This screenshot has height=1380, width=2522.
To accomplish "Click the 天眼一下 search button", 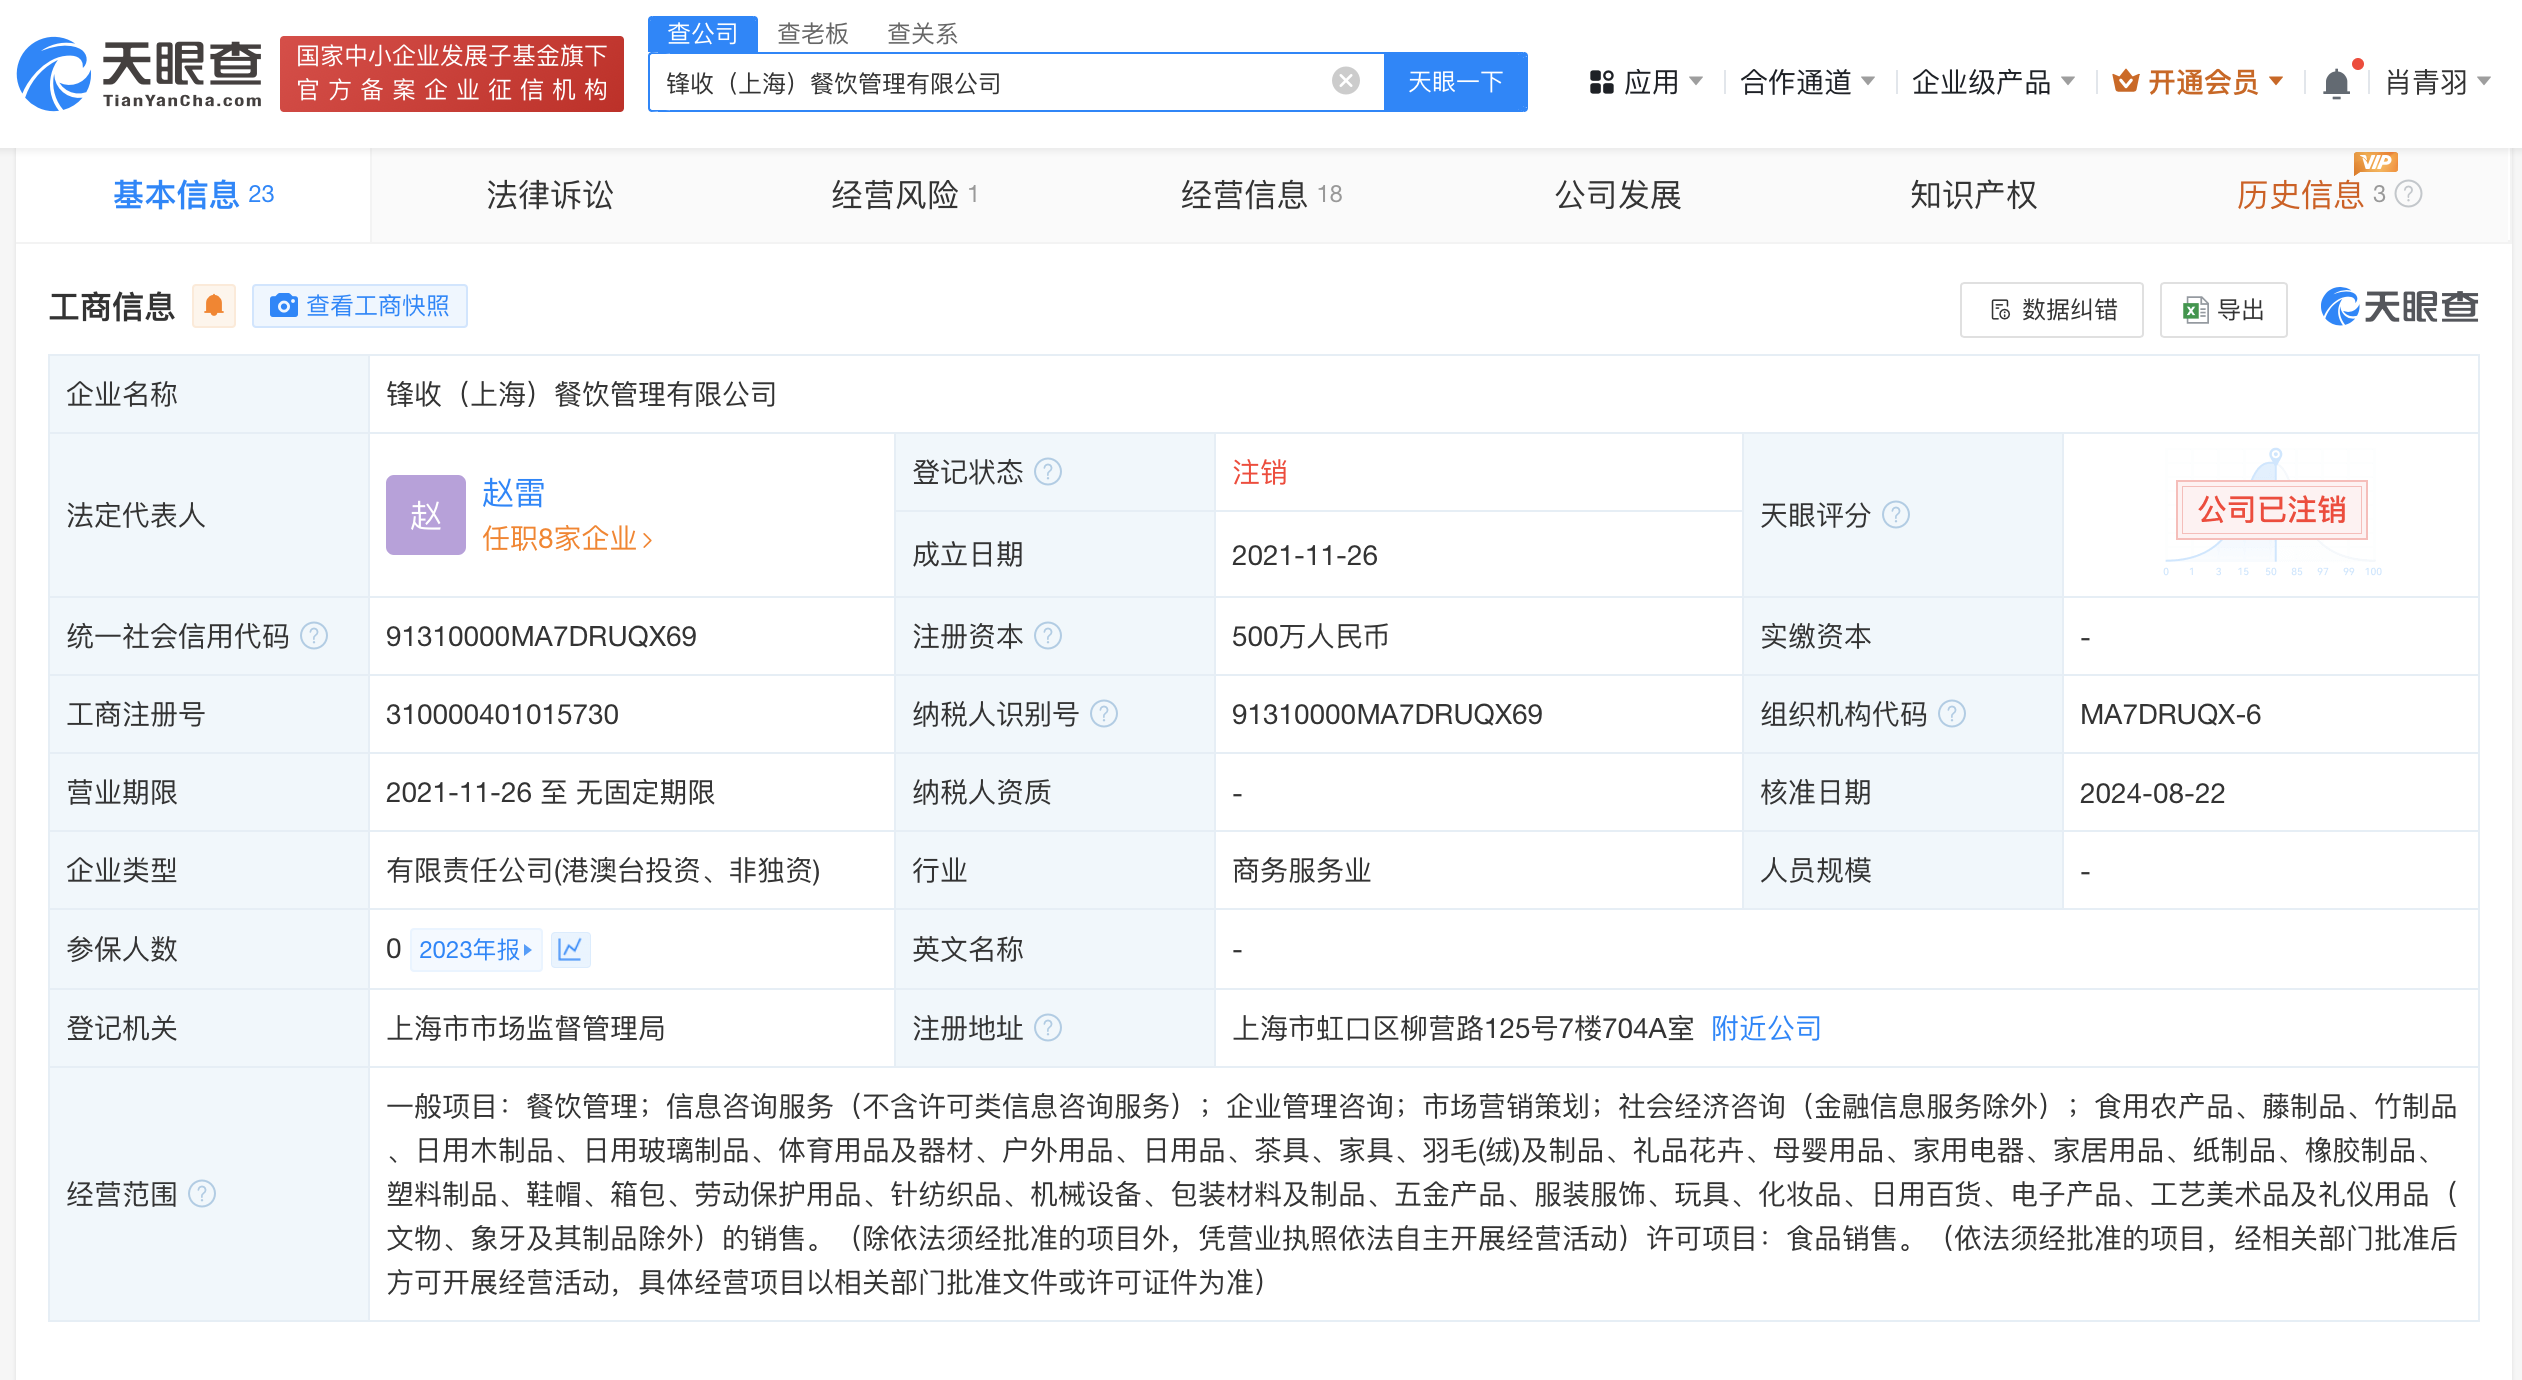I will 1455,82.
